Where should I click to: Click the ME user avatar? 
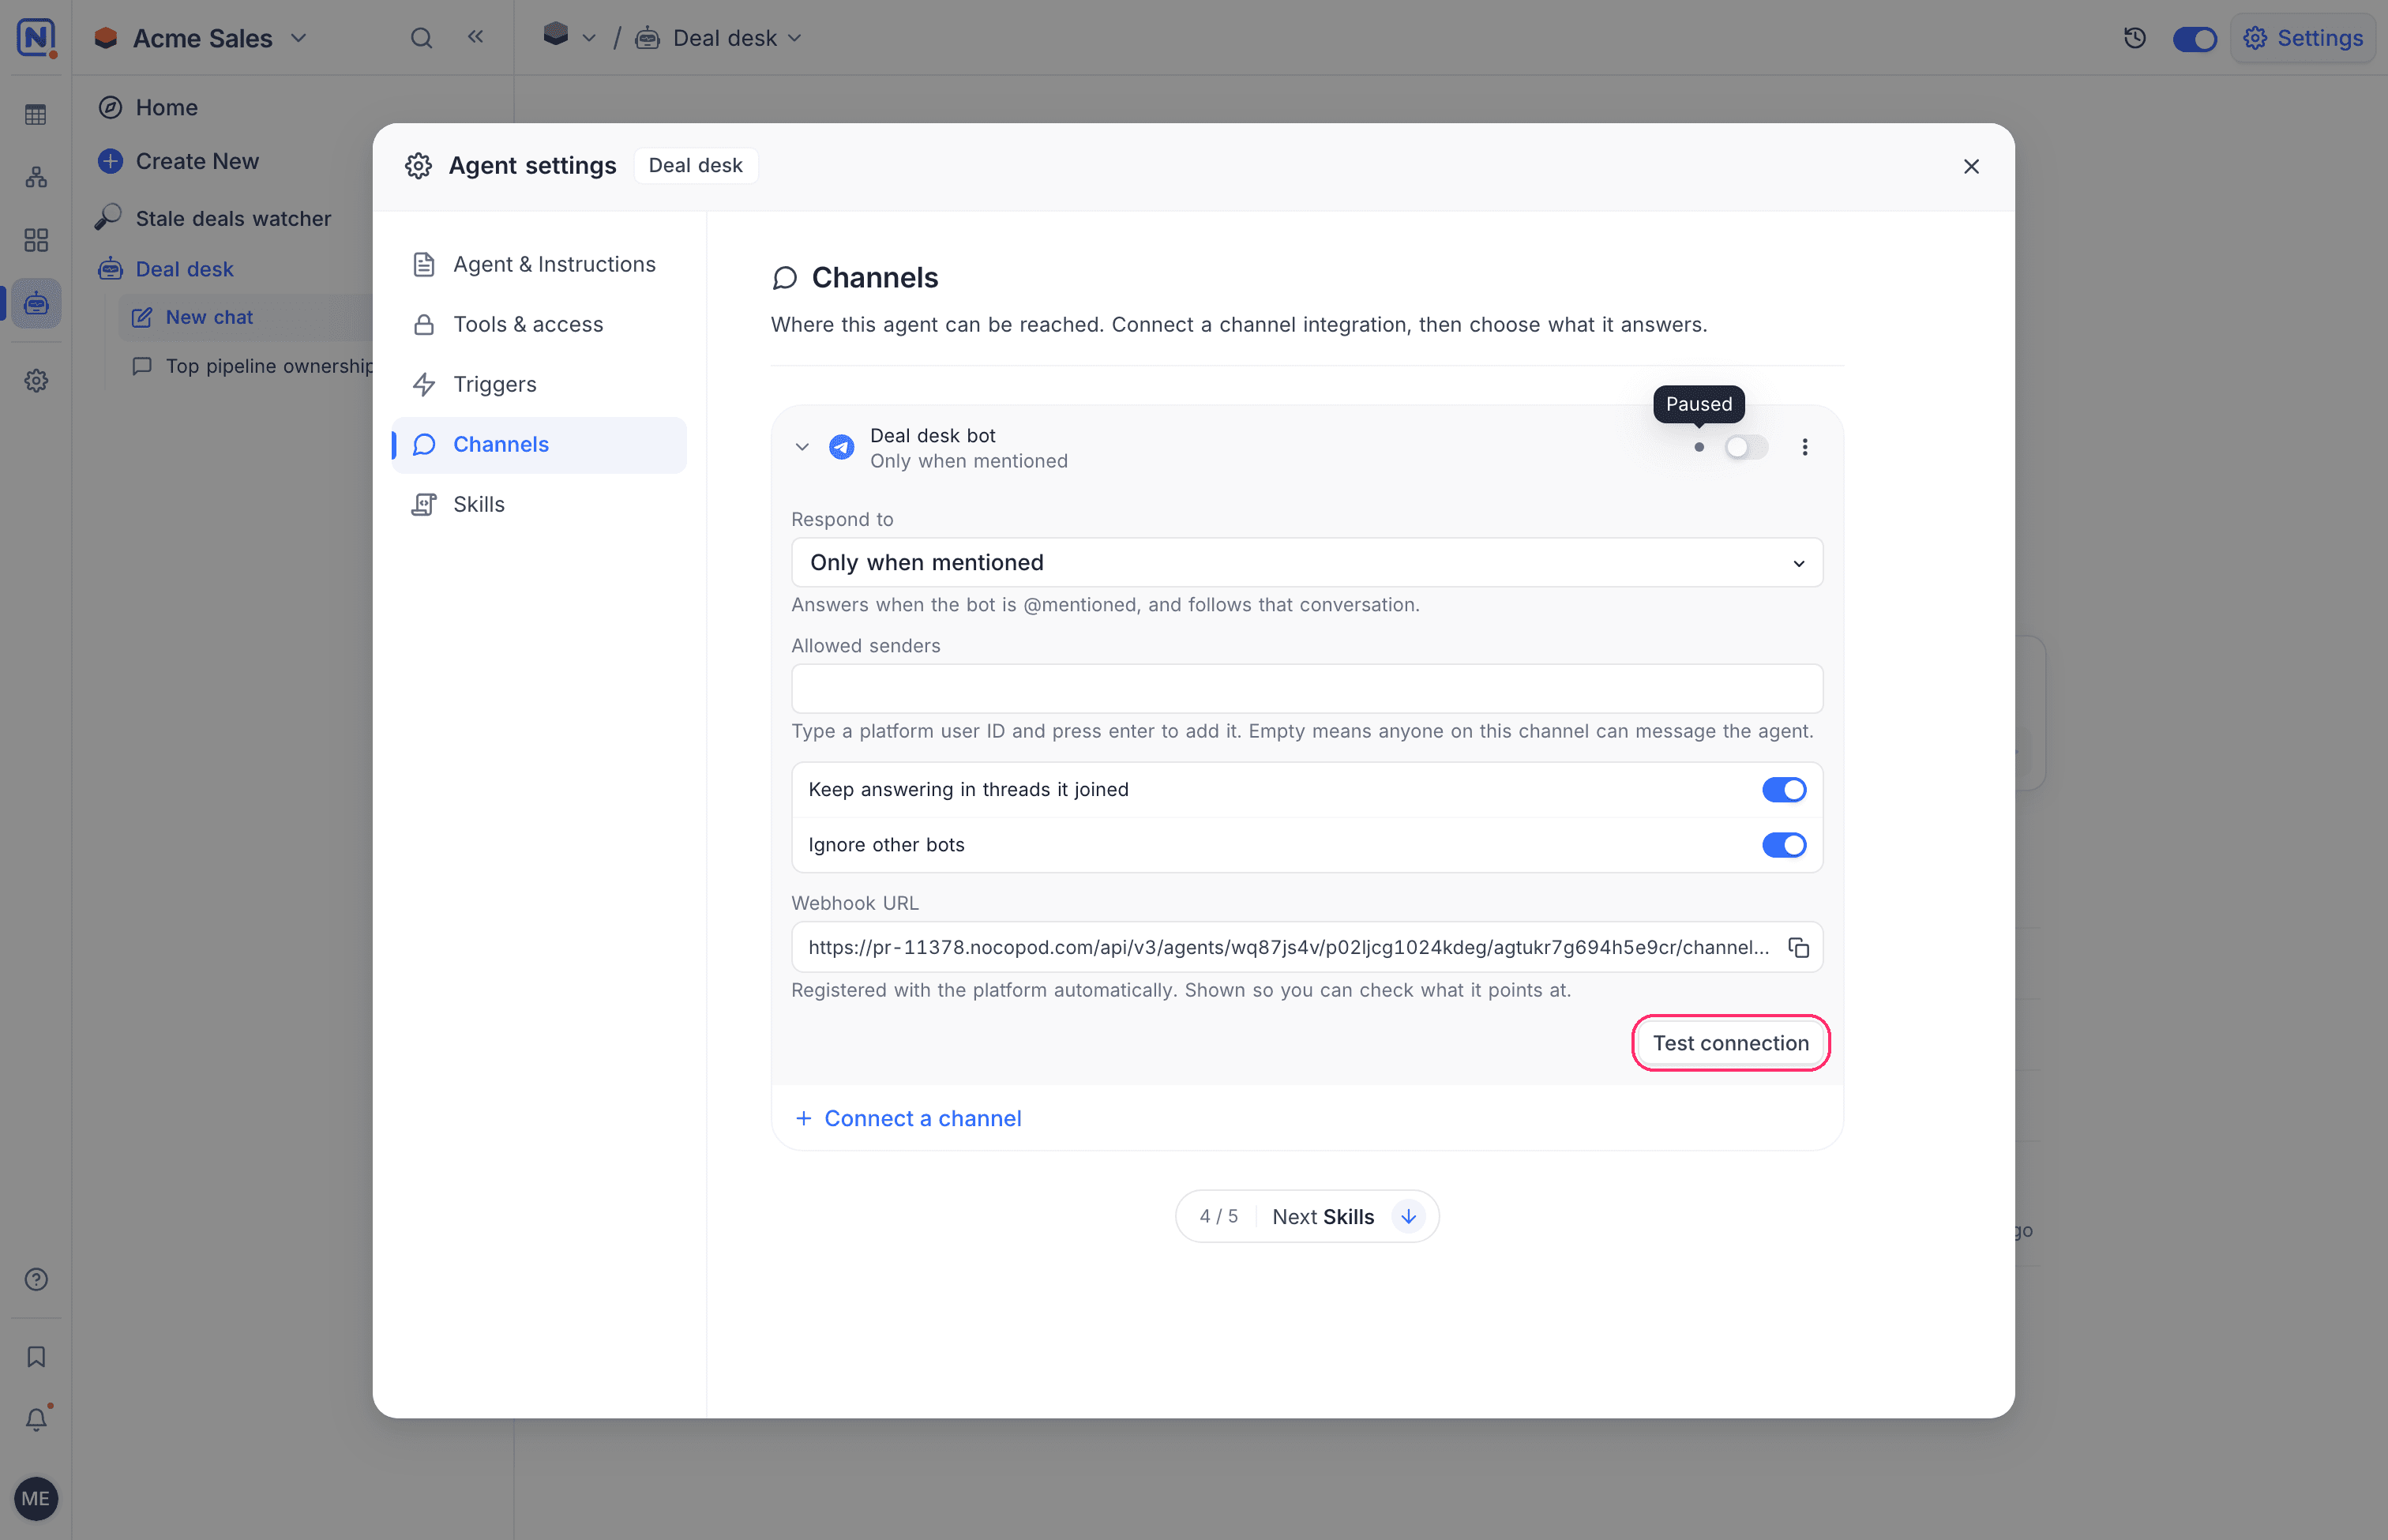[x=36, y=1498]
